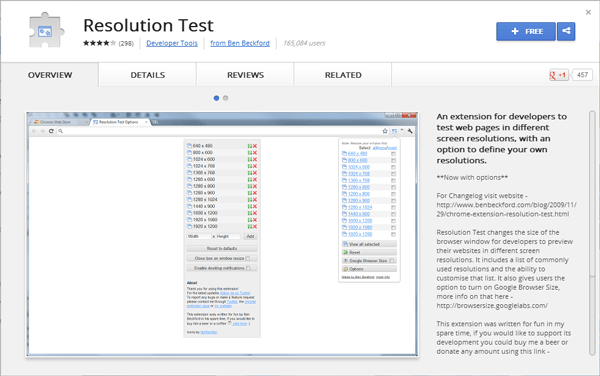Click the benbeckford.com changelog URL text

pos(507,209)
